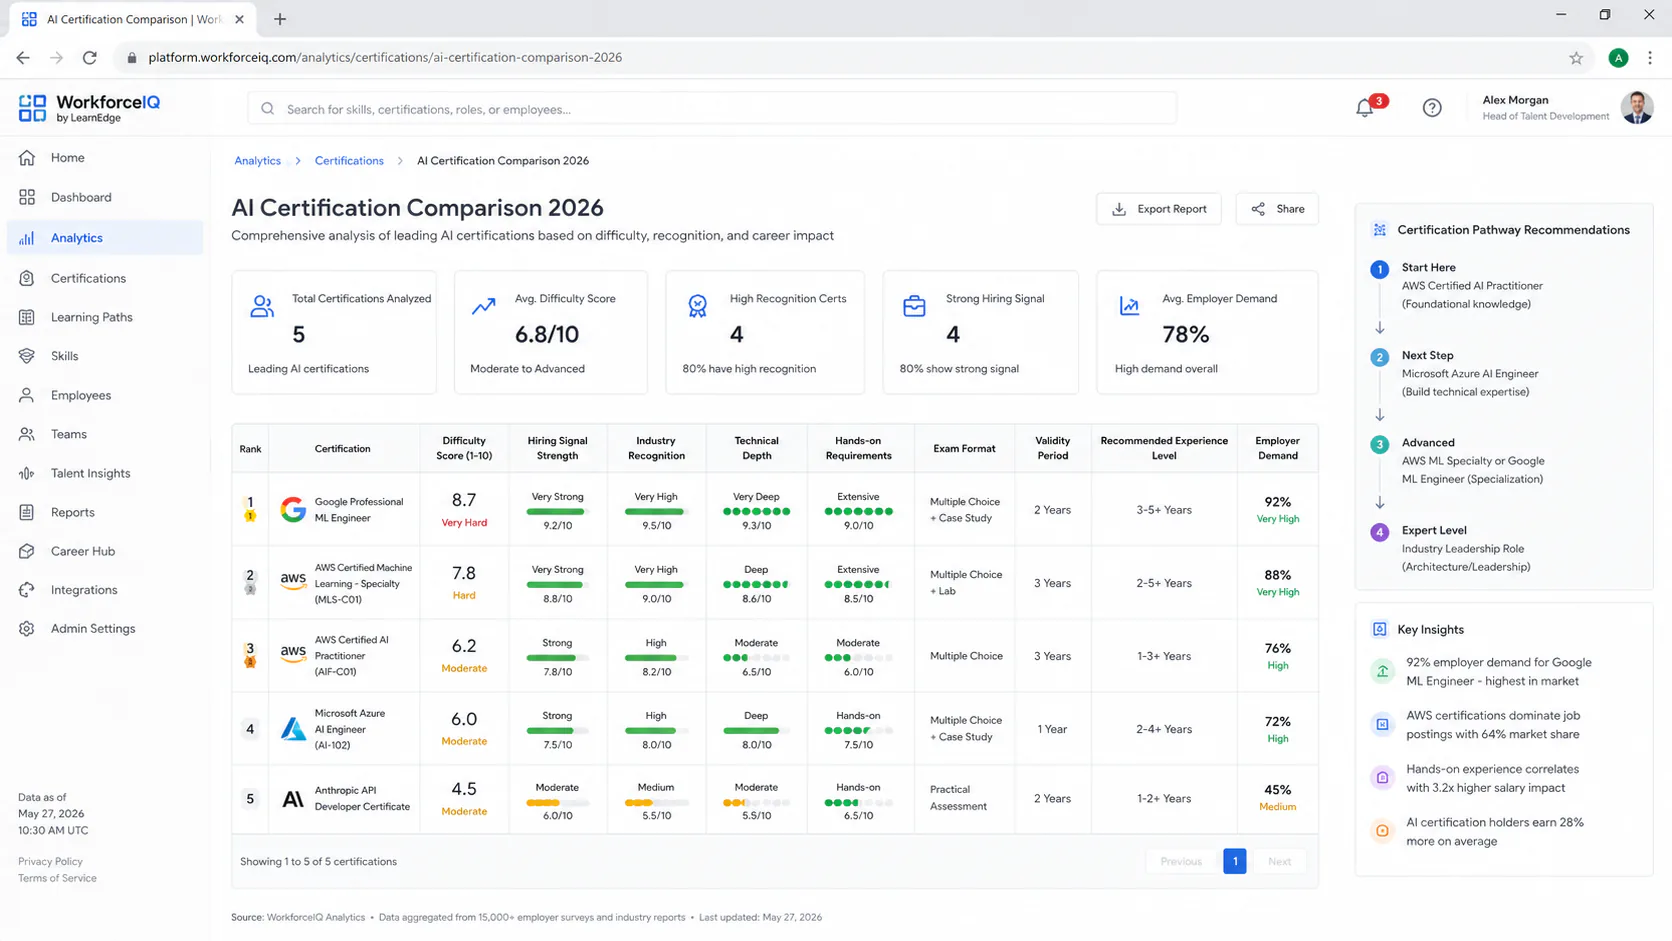
Task: Open the Terms of Service link
Action: 57,878
